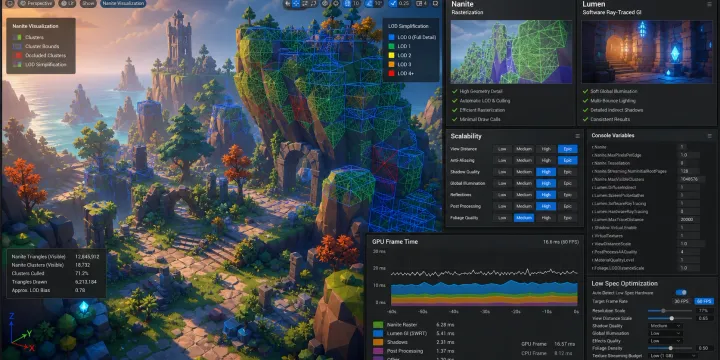The width and height of the screenshot is (720, 360).
Task: Toggle Auto-Detect Low Spec Hardware switch
Action: (681, 292)
